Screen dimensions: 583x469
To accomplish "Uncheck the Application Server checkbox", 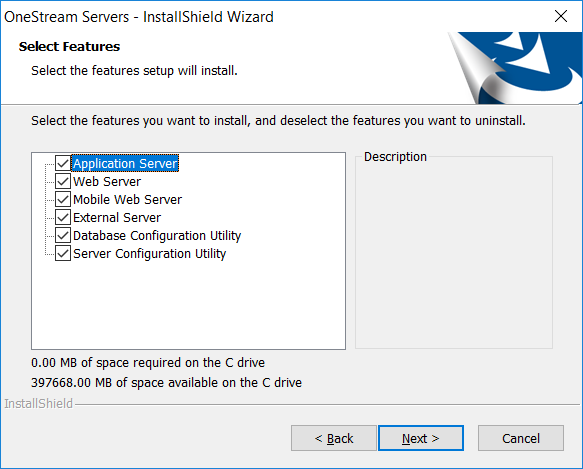I will pyautogui.click(x=63, y=163).
